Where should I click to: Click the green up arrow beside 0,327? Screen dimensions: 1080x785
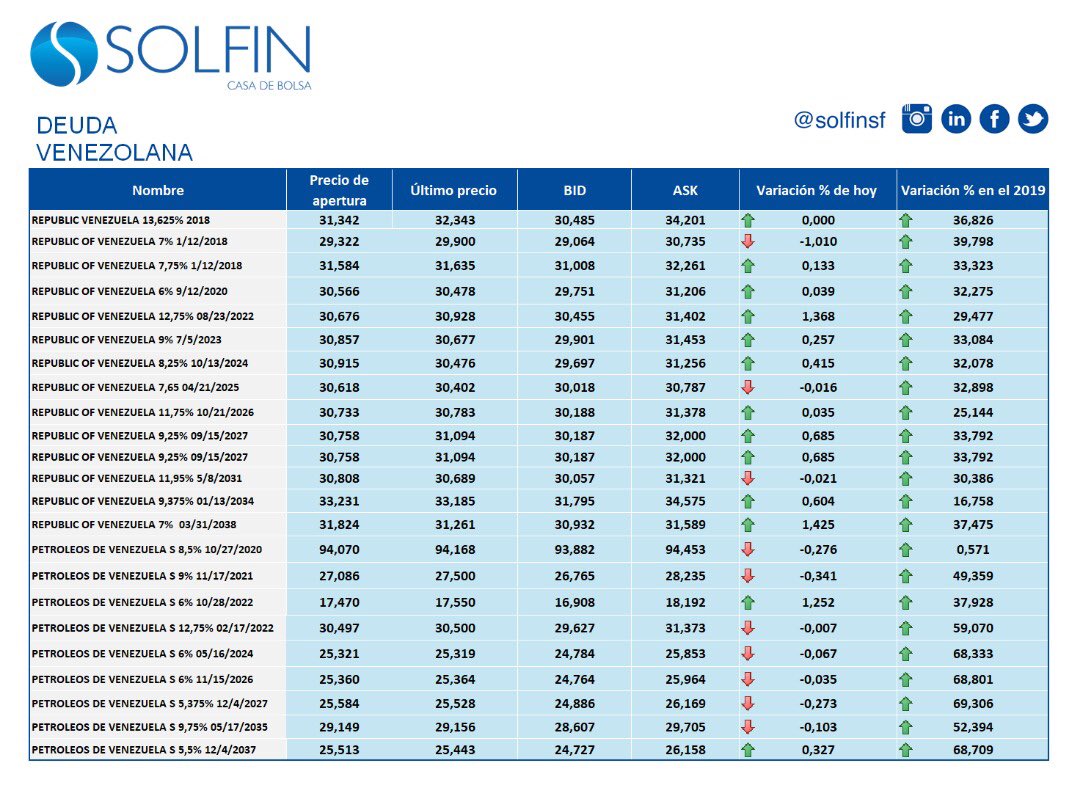point(748,750)
